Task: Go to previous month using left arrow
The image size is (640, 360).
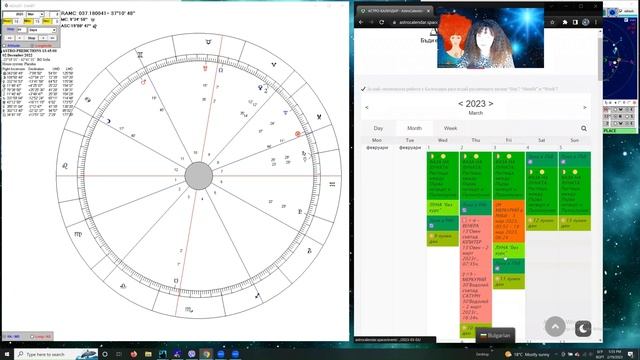Action: coord(367,107)
